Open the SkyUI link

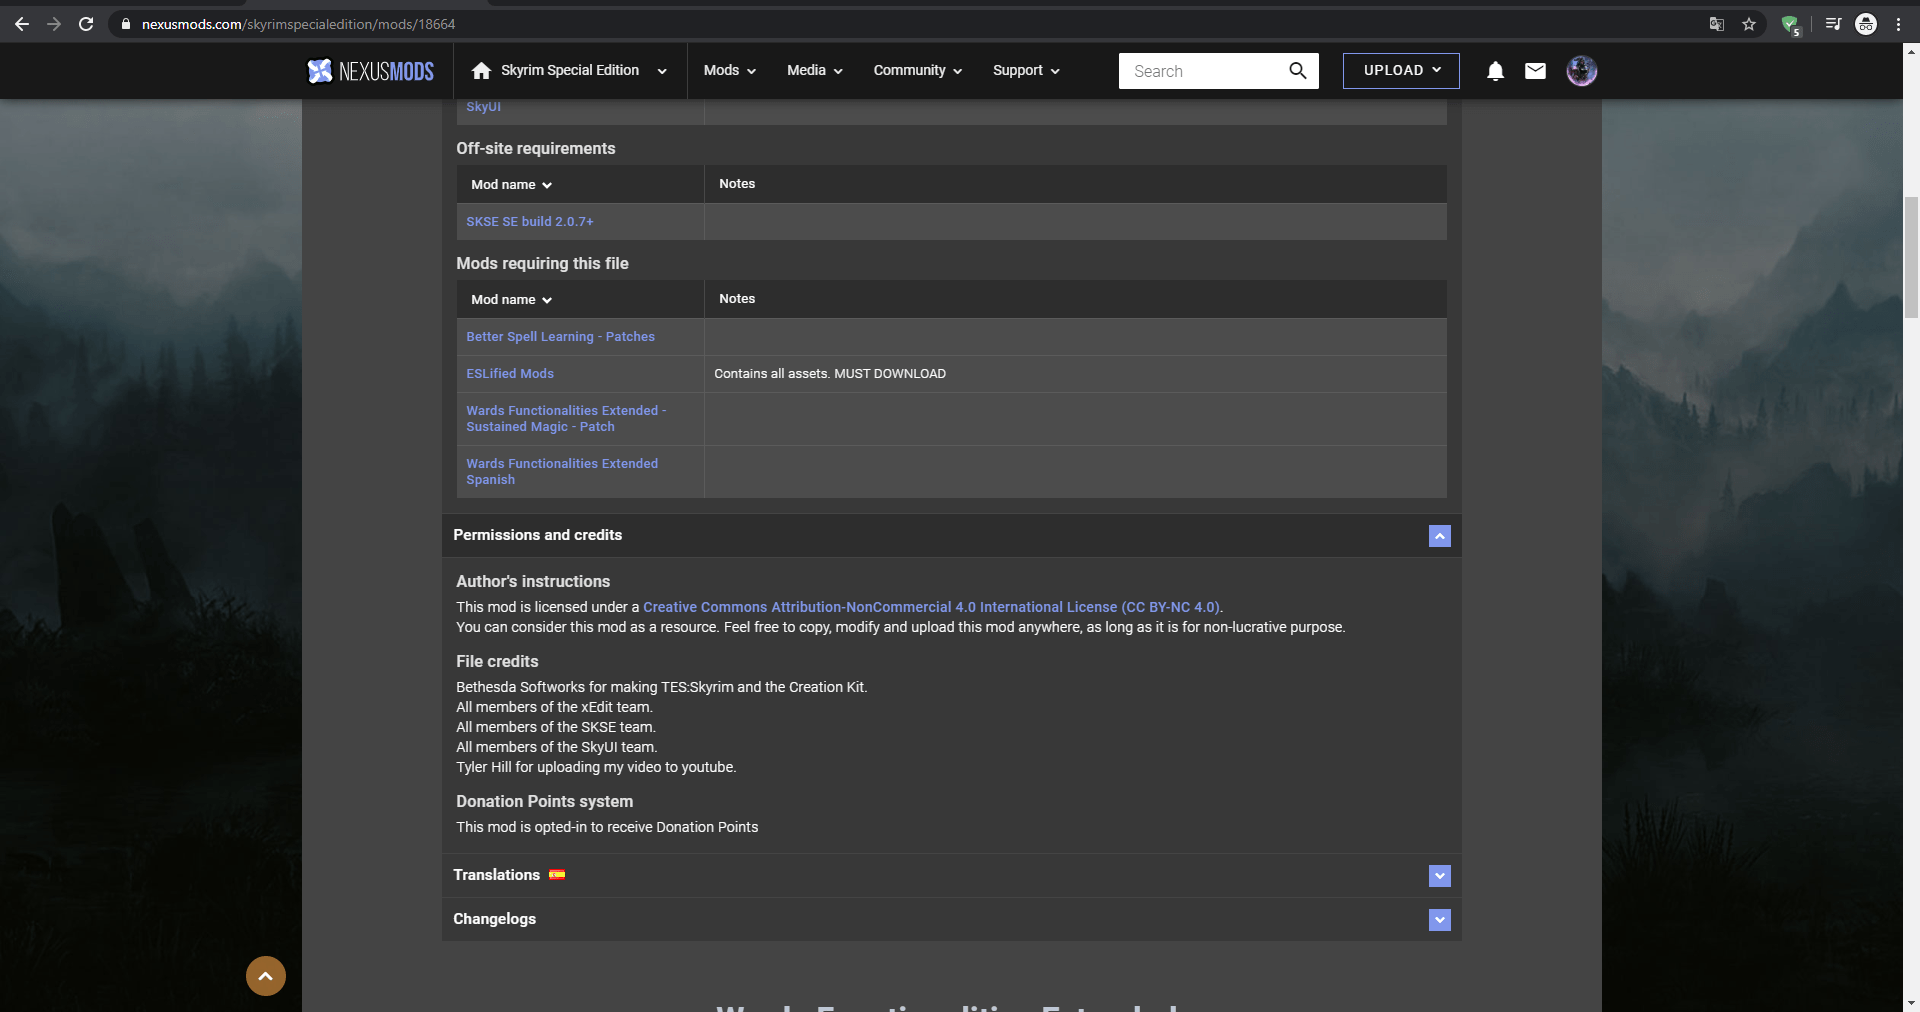pyautogui.click(x=483, y=107)
